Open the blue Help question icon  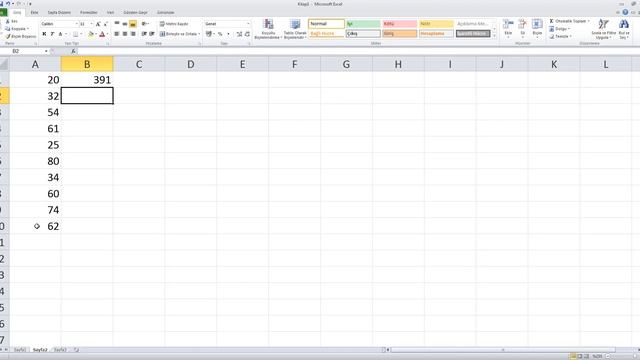625,12
